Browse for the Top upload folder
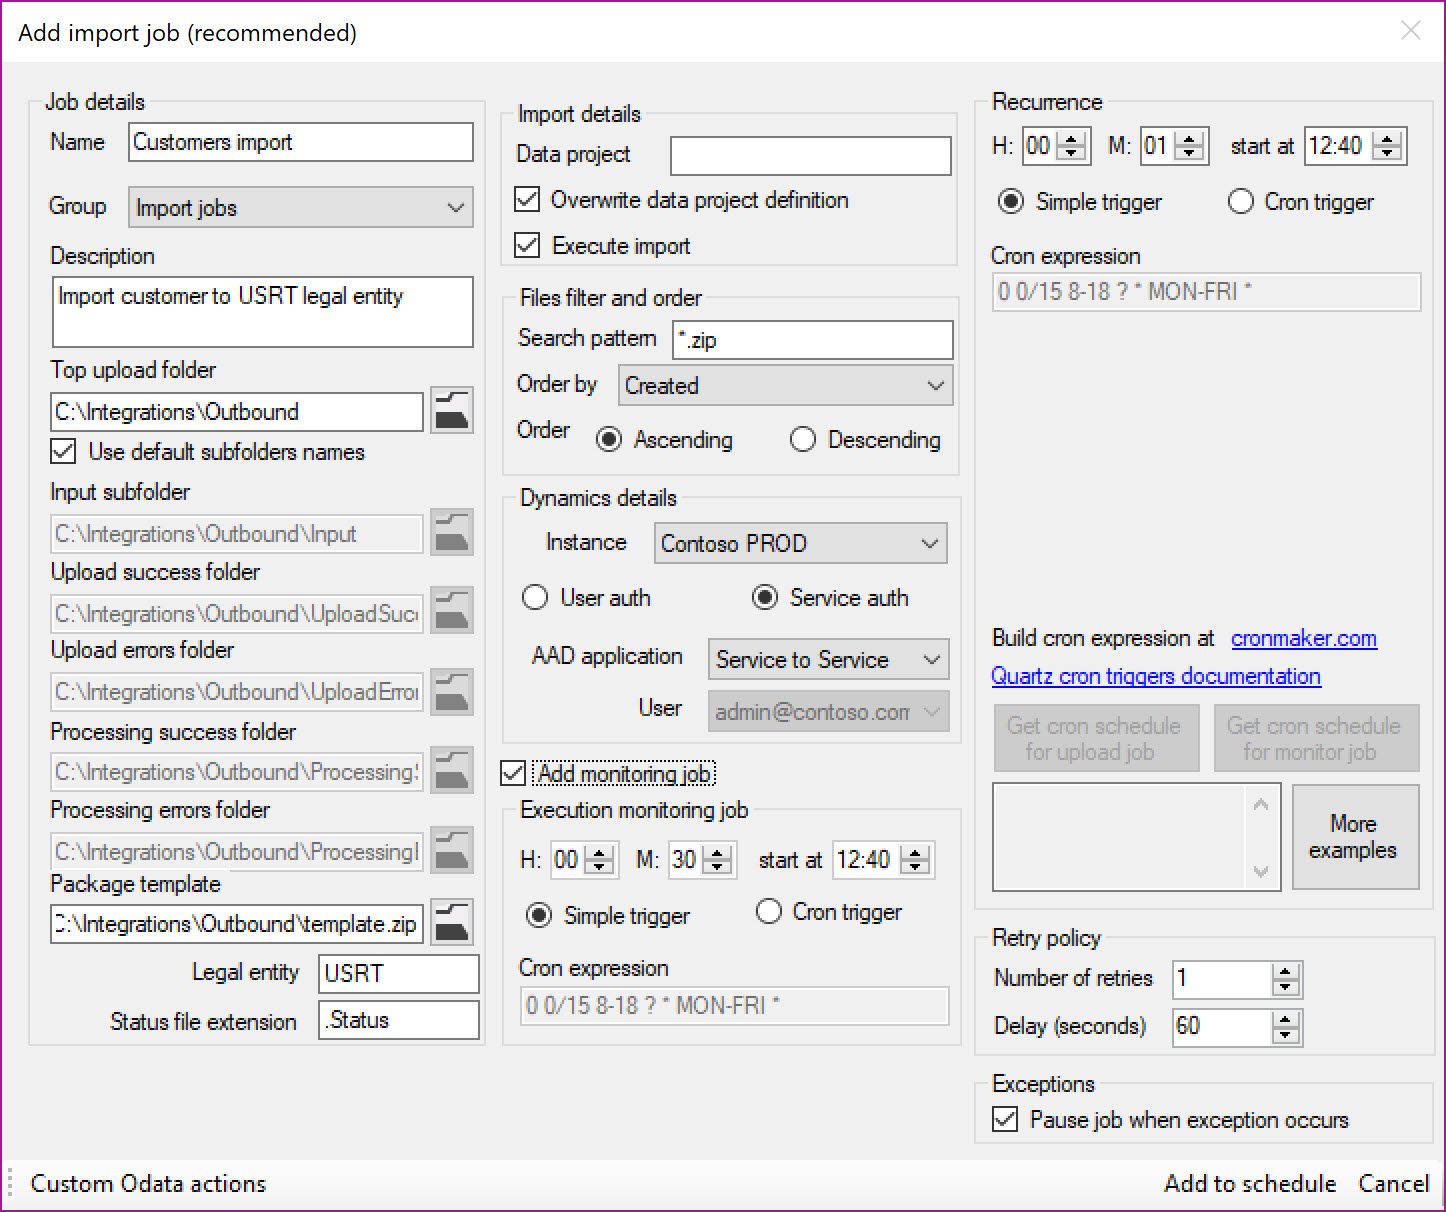The image size is (1446, 1212). click(452, 411)
